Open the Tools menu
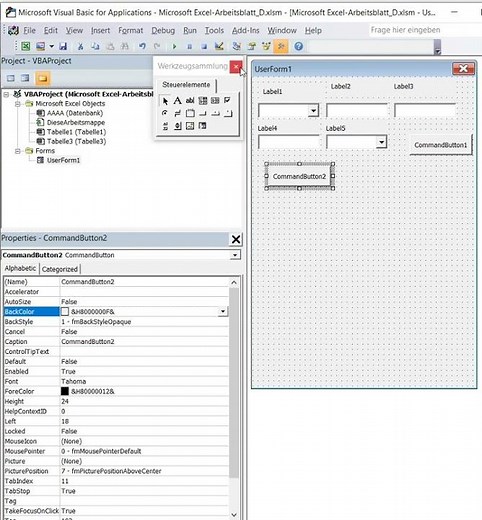Screen dimensions: 482x520 (214, 30)
